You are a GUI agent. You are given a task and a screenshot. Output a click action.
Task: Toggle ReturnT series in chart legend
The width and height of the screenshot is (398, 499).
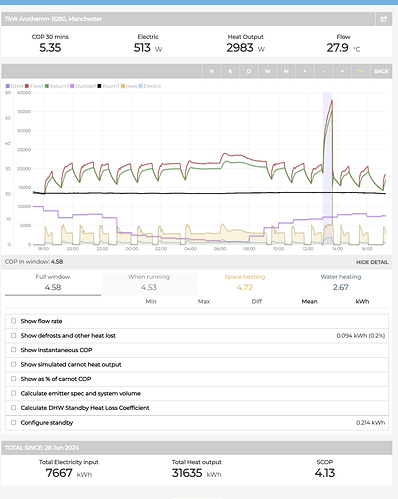(57, 86)
